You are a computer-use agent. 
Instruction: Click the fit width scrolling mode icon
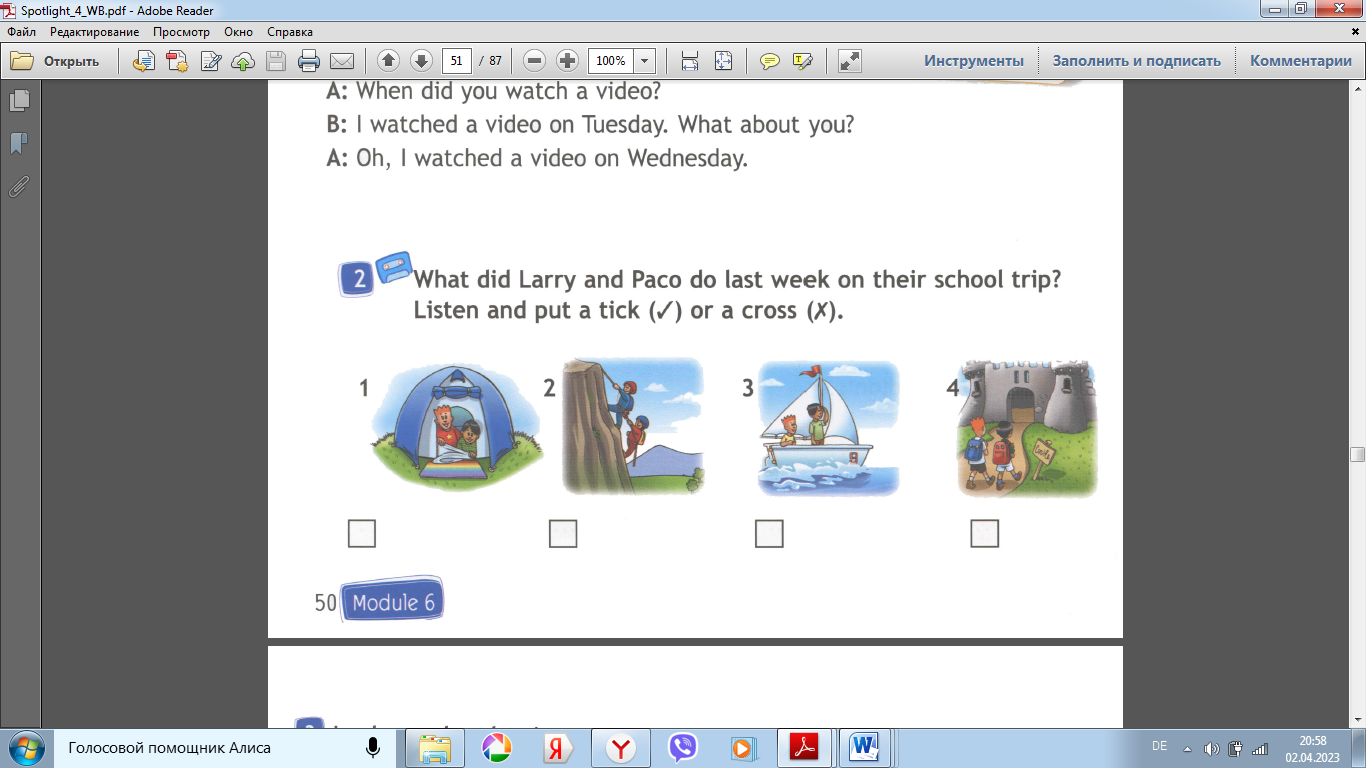(690, 61)
